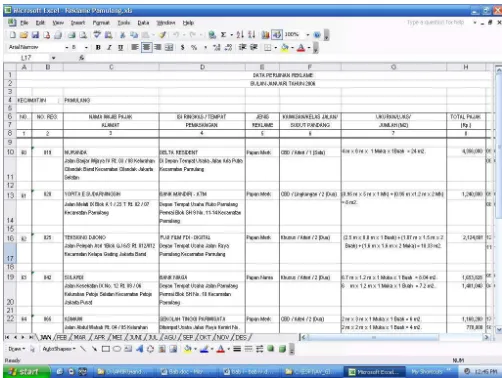Apply red Font Color on Formatting toolbar

tap(301, 48)
